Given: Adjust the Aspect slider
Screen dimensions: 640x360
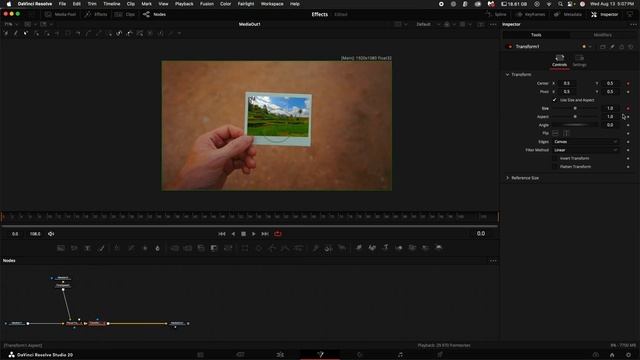Looking at the screenshot, I should [575, 117].
